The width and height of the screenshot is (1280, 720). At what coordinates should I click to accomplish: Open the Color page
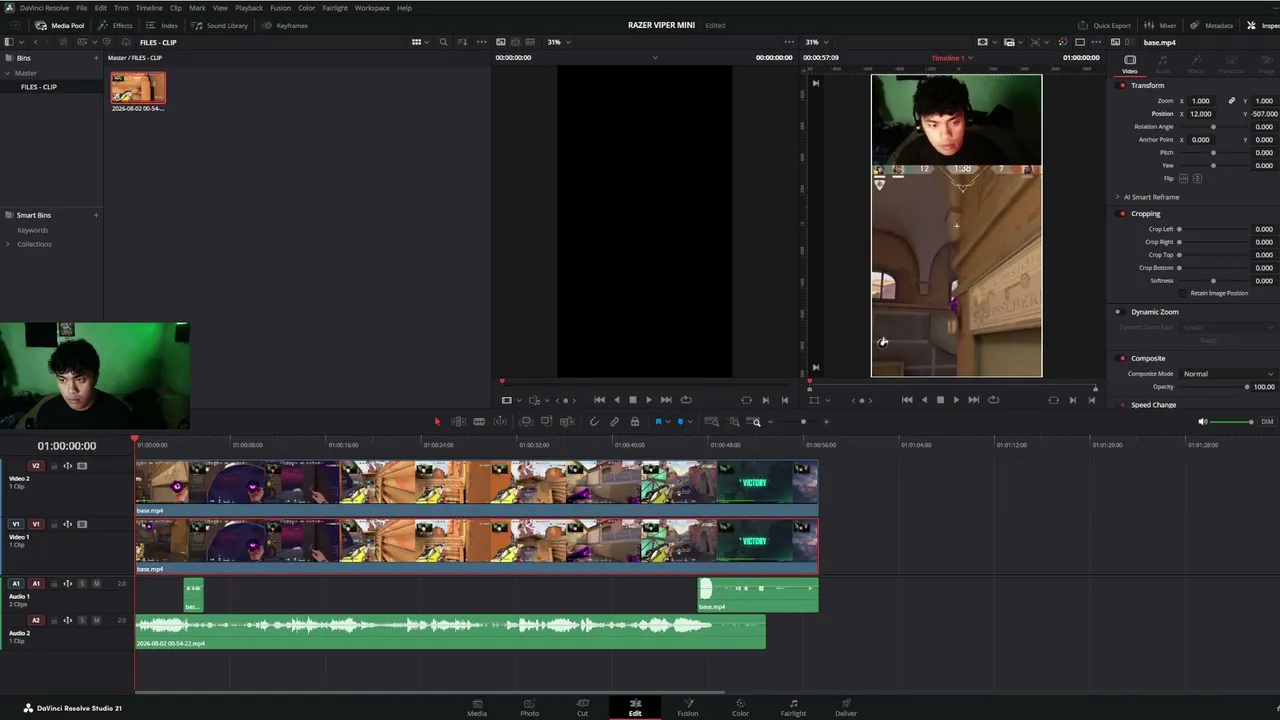pyautogui.click(x=740, y=707)
